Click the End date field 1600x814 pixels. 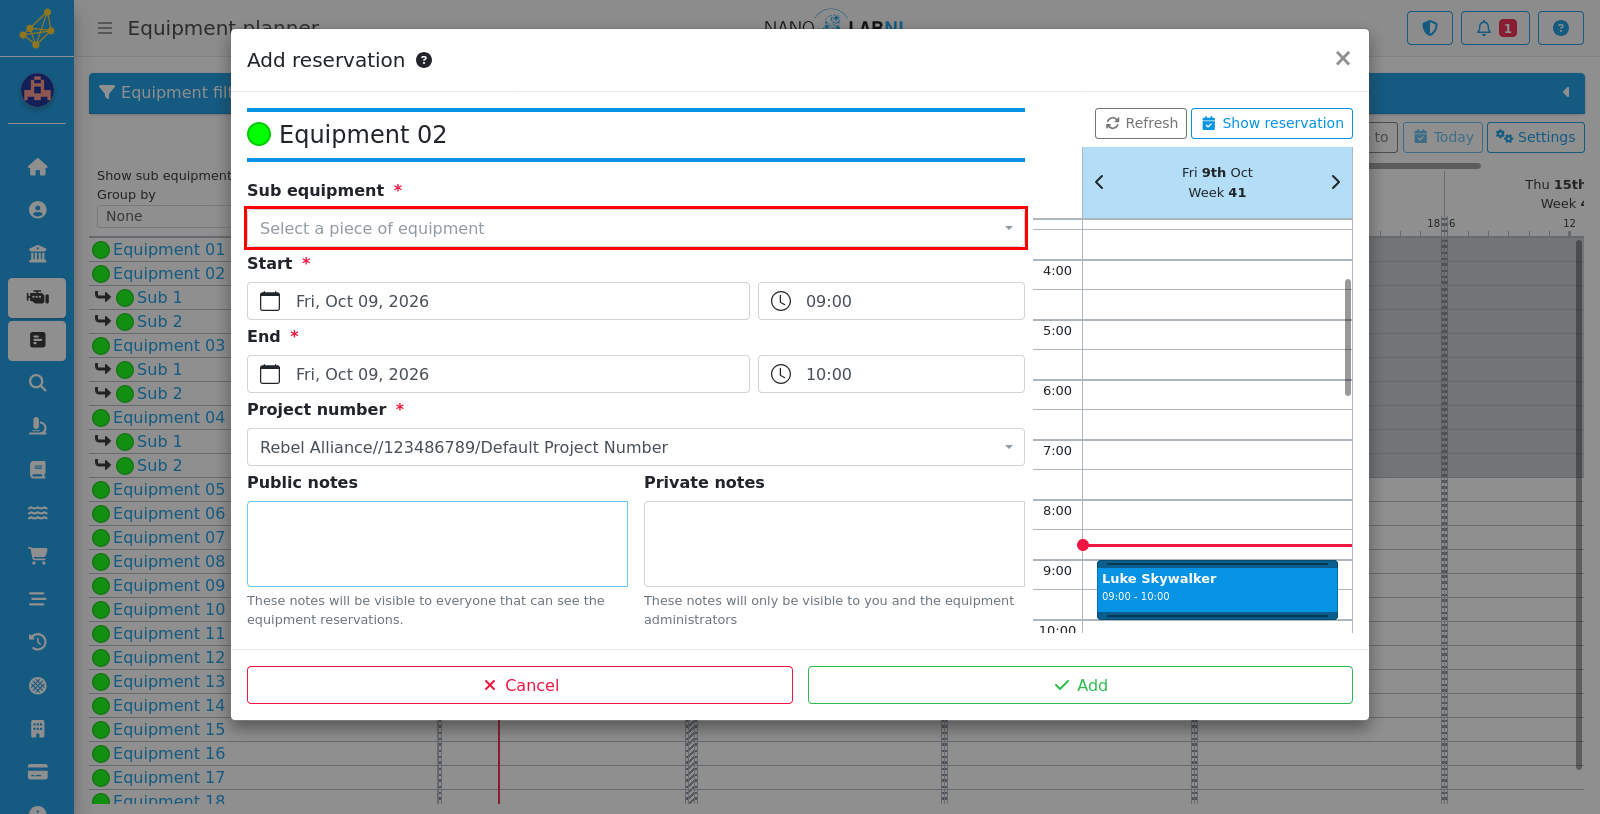(498, 374)
